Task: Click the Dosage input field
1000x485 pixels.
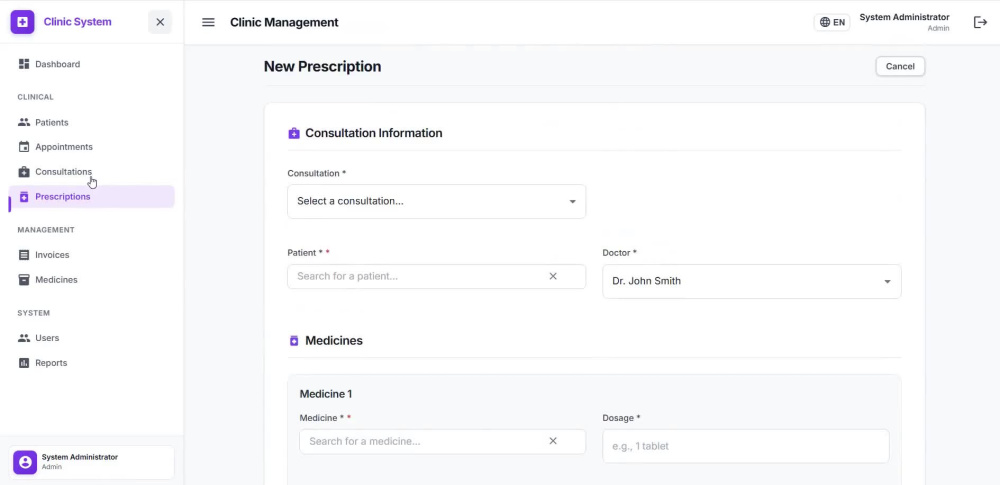Action: point(746,446)
